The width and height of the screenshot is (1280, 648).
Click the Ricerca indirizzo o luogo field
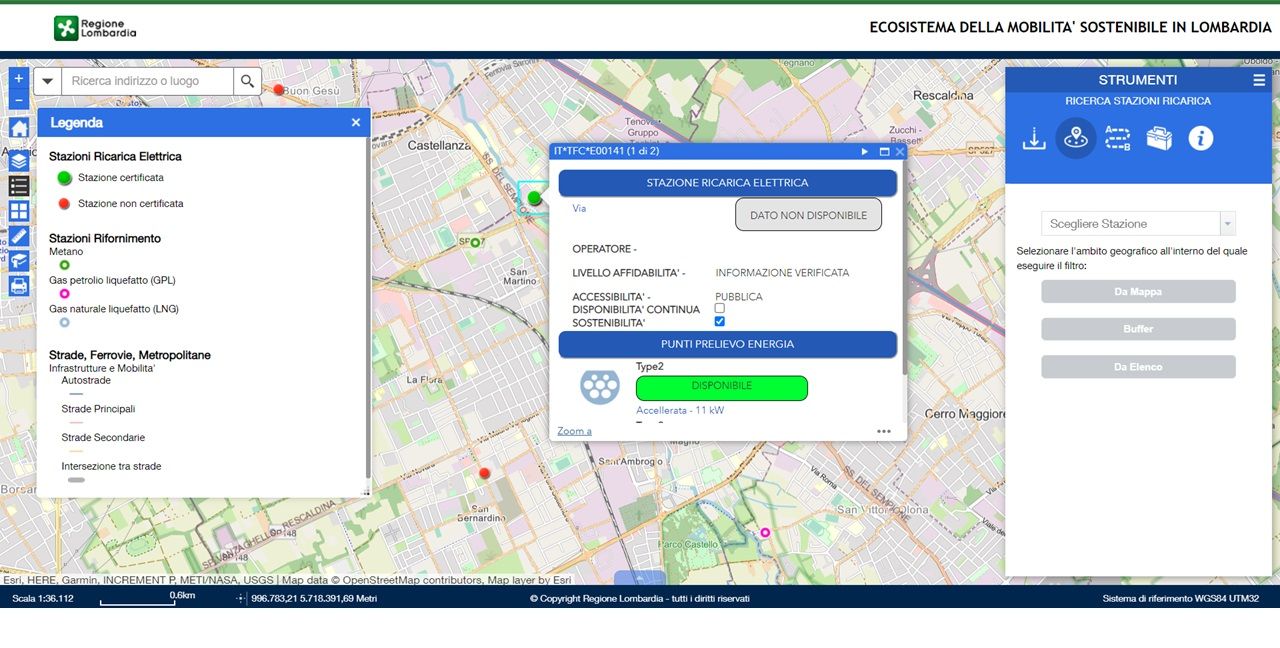point(148,81)
